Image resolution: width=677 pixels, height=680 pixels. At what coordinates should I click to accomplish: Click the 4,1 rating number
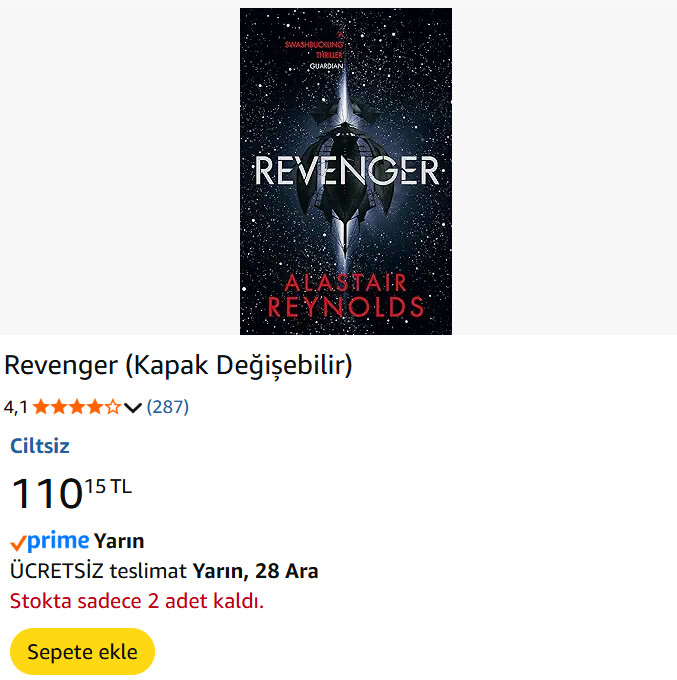click(16, 408)
